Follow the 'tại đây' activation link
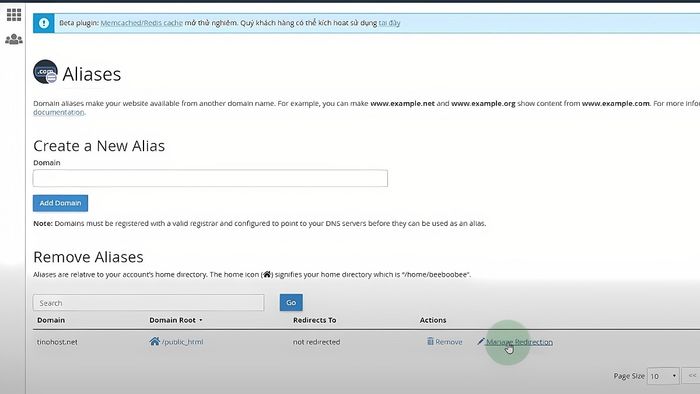The image size is (700, 394). click(389, 23)
